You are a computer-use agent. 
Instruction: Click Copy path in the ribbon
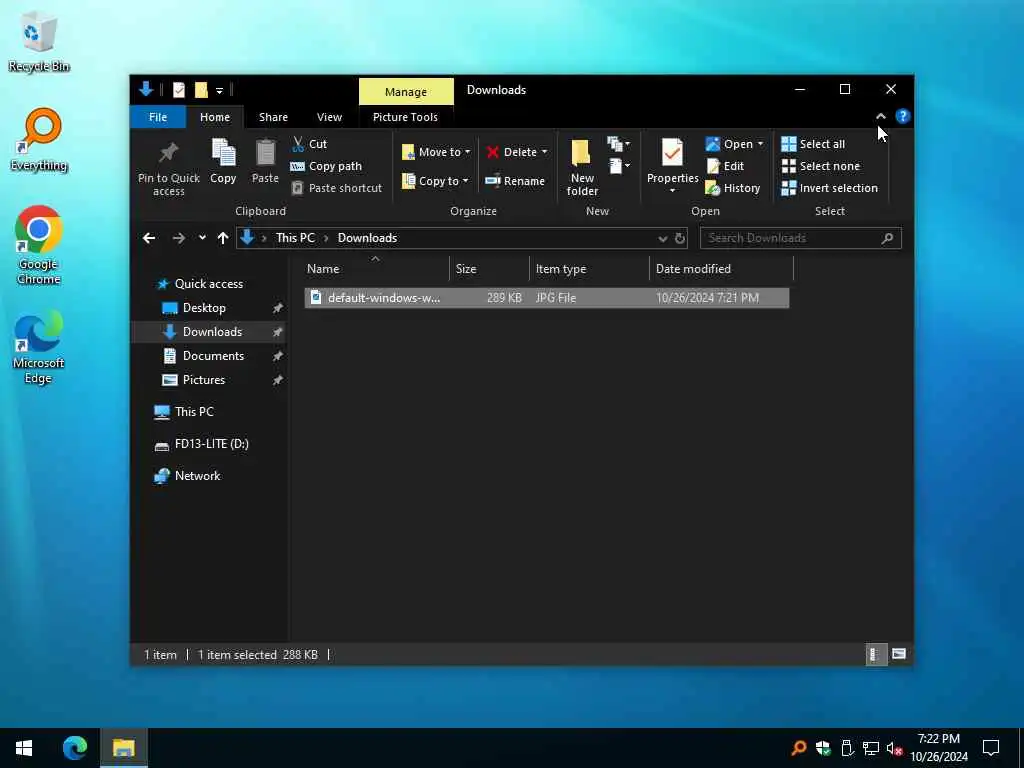pos(326,166)
